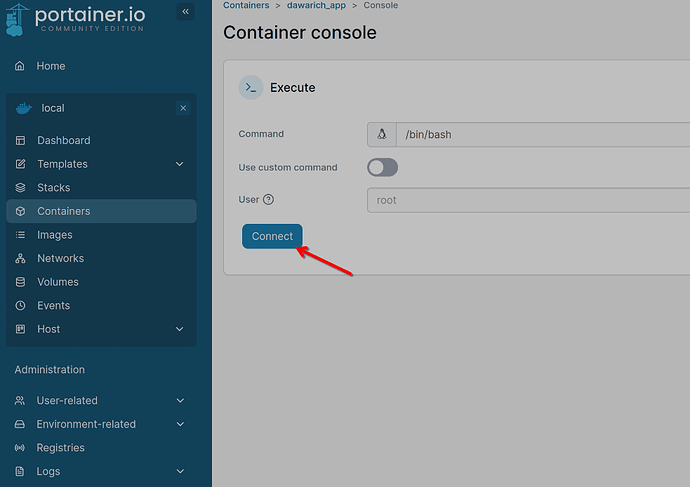The height and width of the screenshot is (487, 690).
Task: Click the Images list icon
Action: click(20, 235)
